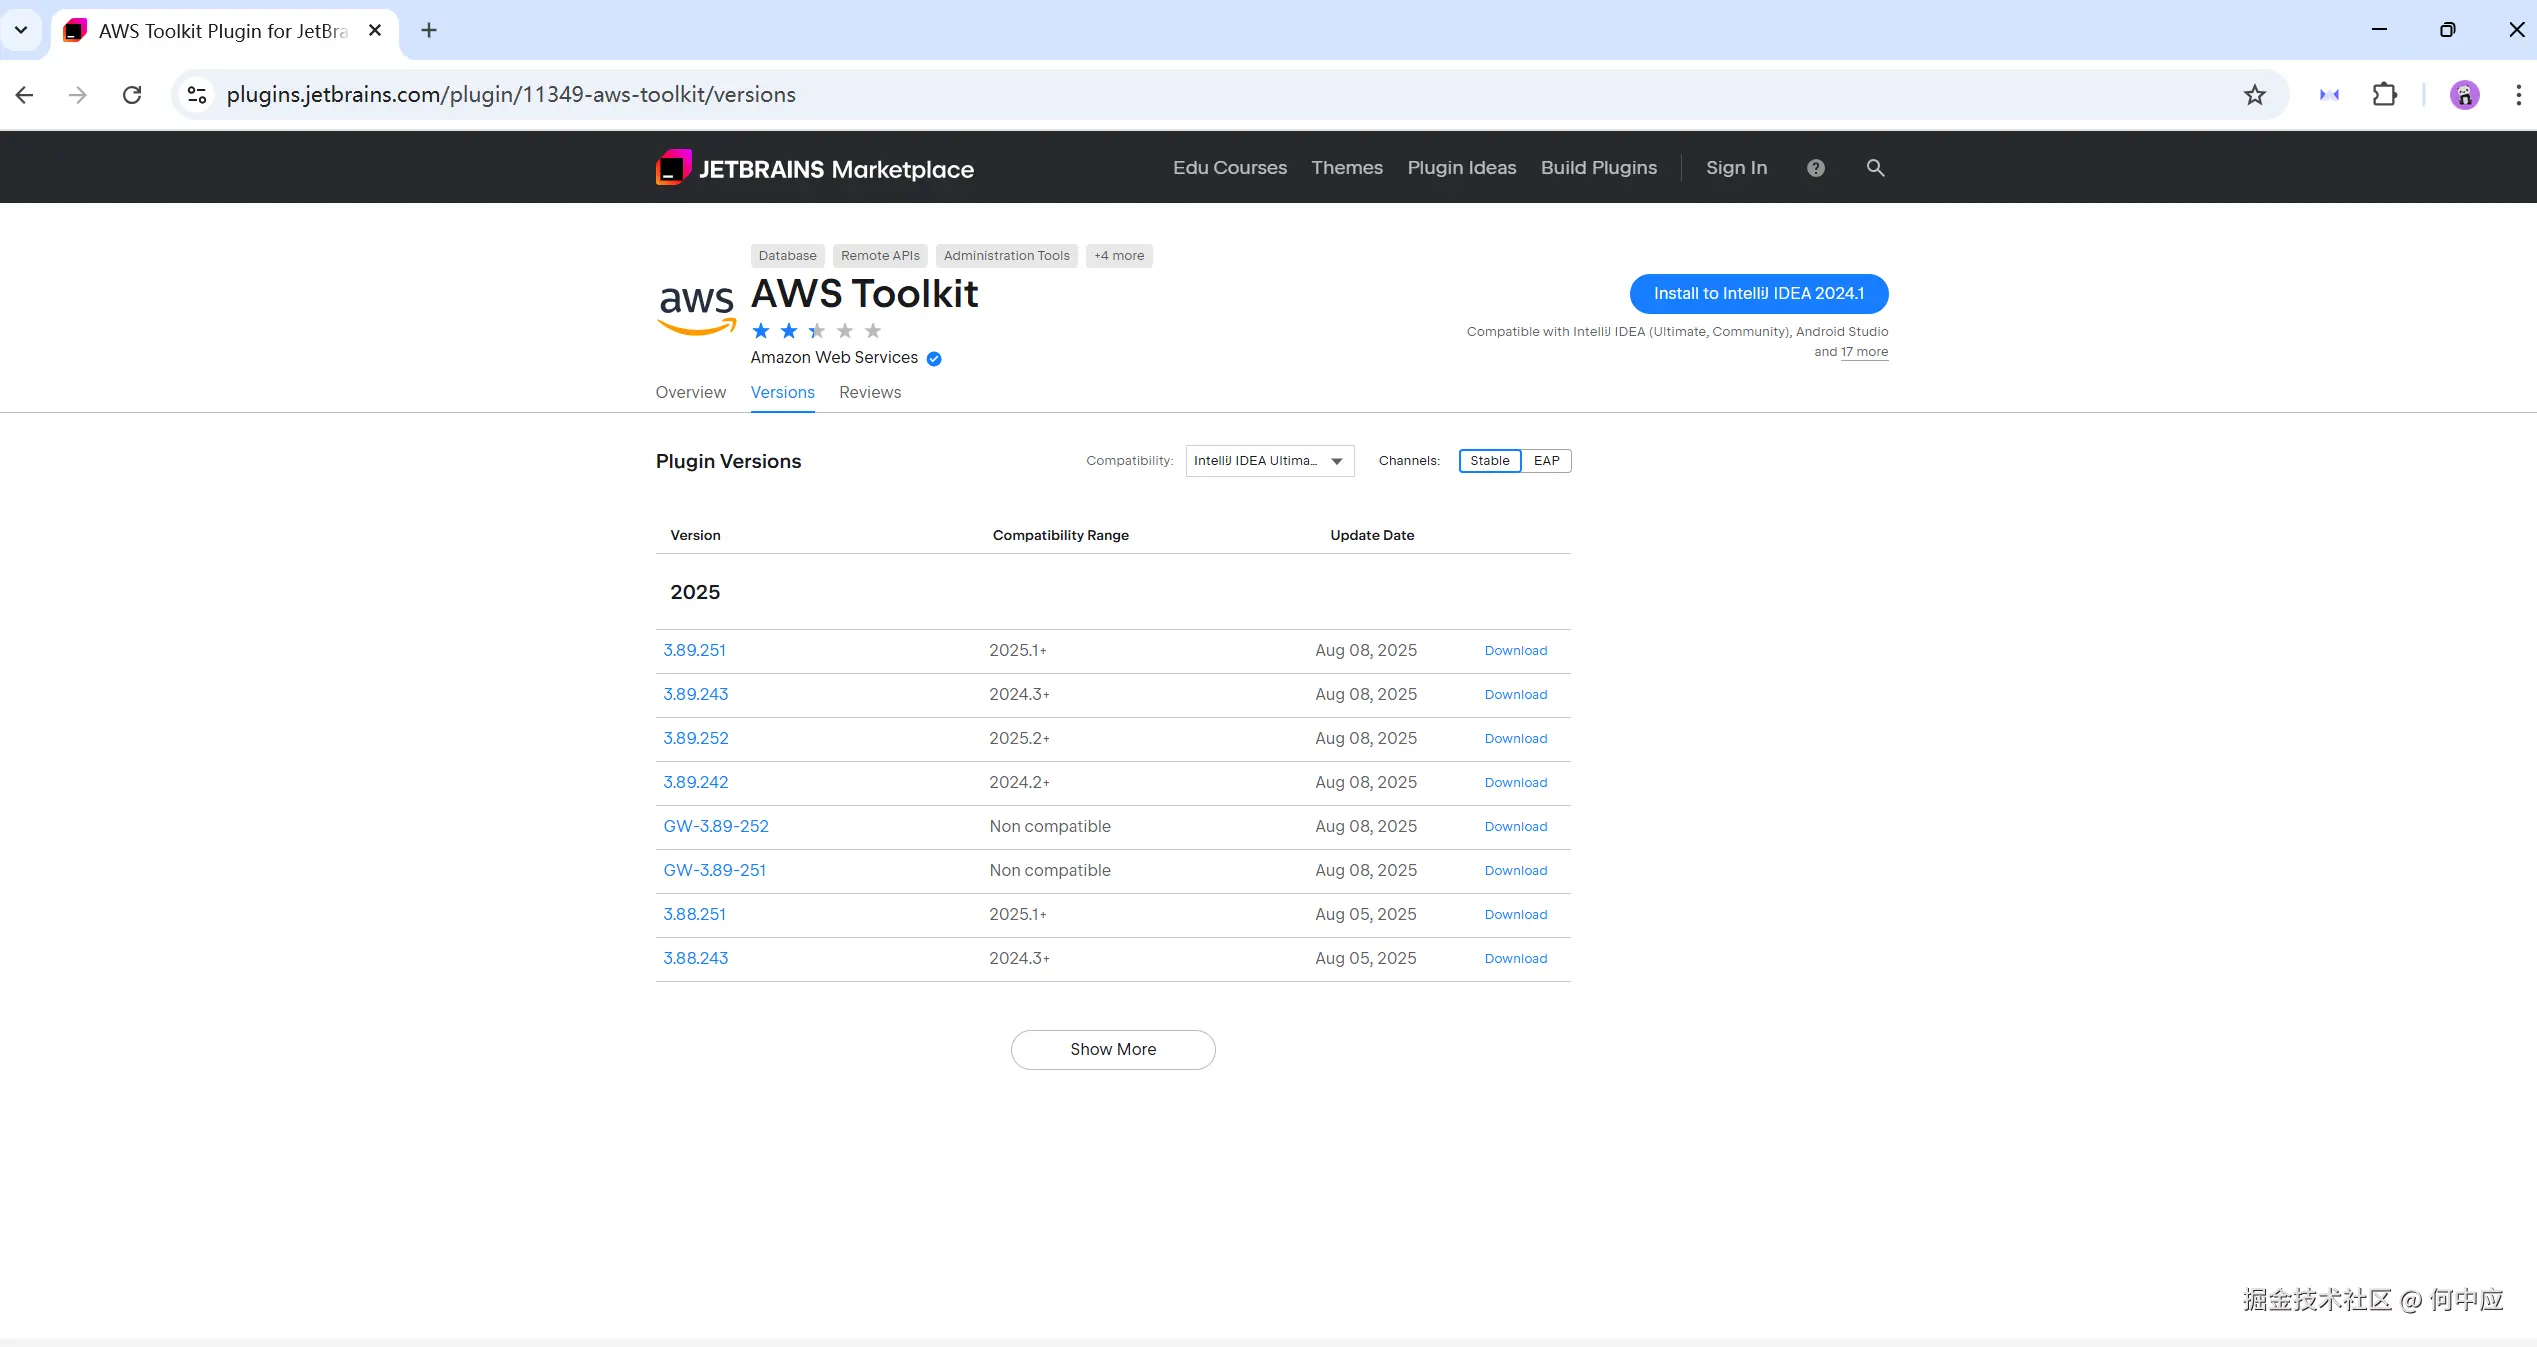Click the AWS plugin logo

pyautogui.click(x=697, y=307)
